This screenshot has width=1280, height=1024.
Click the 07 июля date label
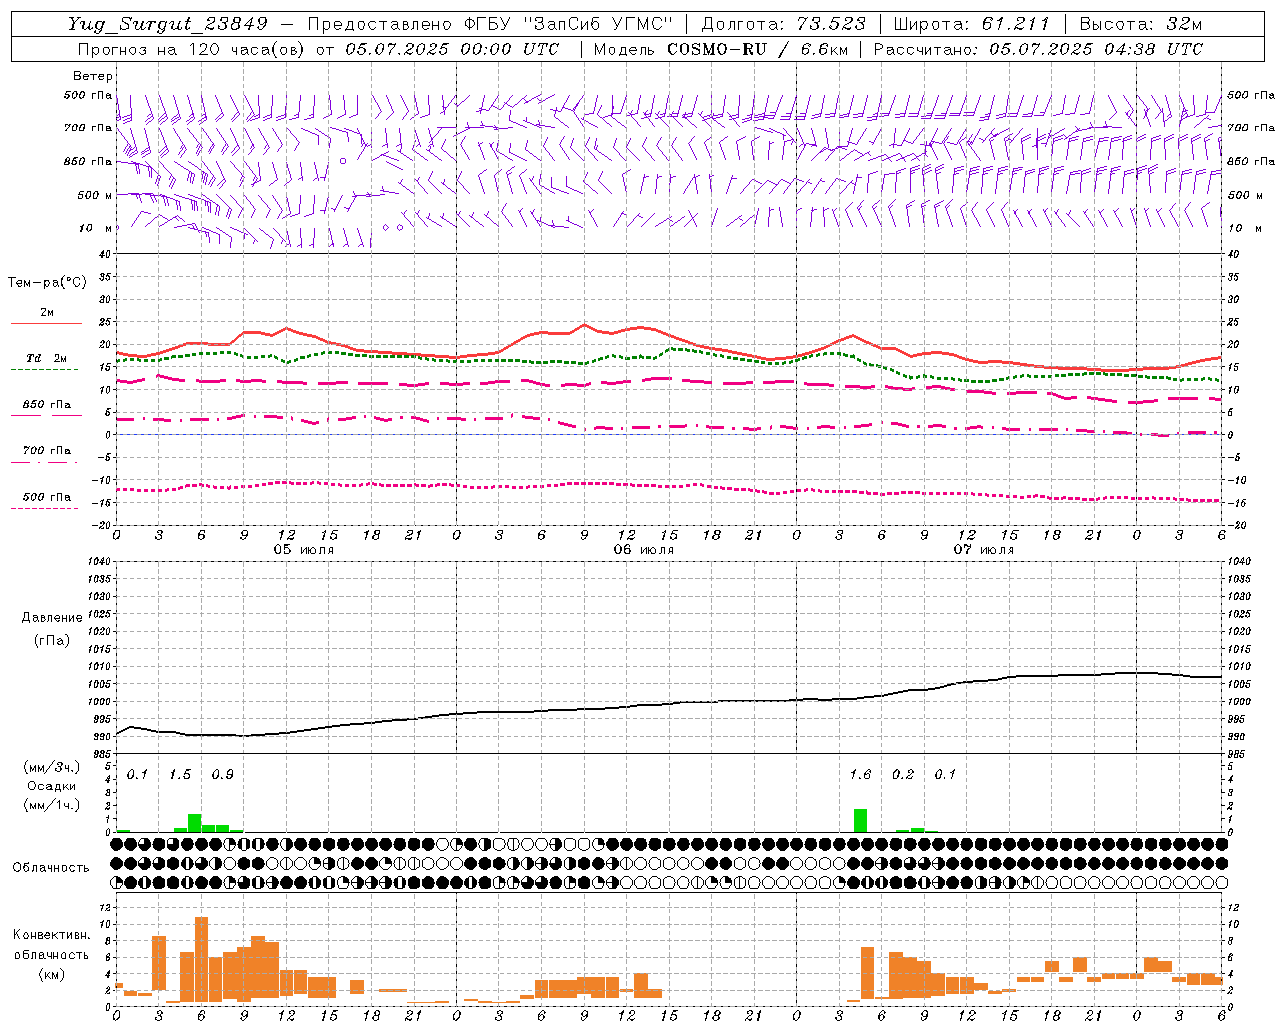(x=984, y=550)
